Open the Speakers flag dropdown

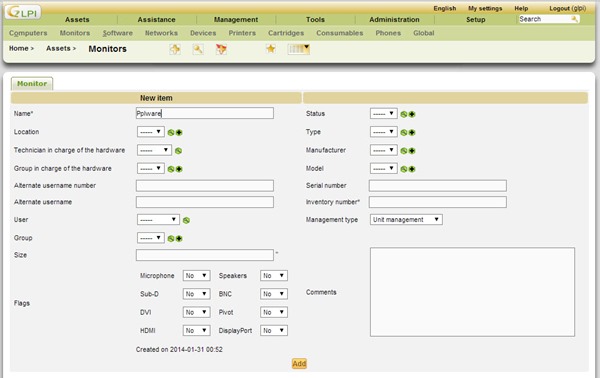point(274,275)
